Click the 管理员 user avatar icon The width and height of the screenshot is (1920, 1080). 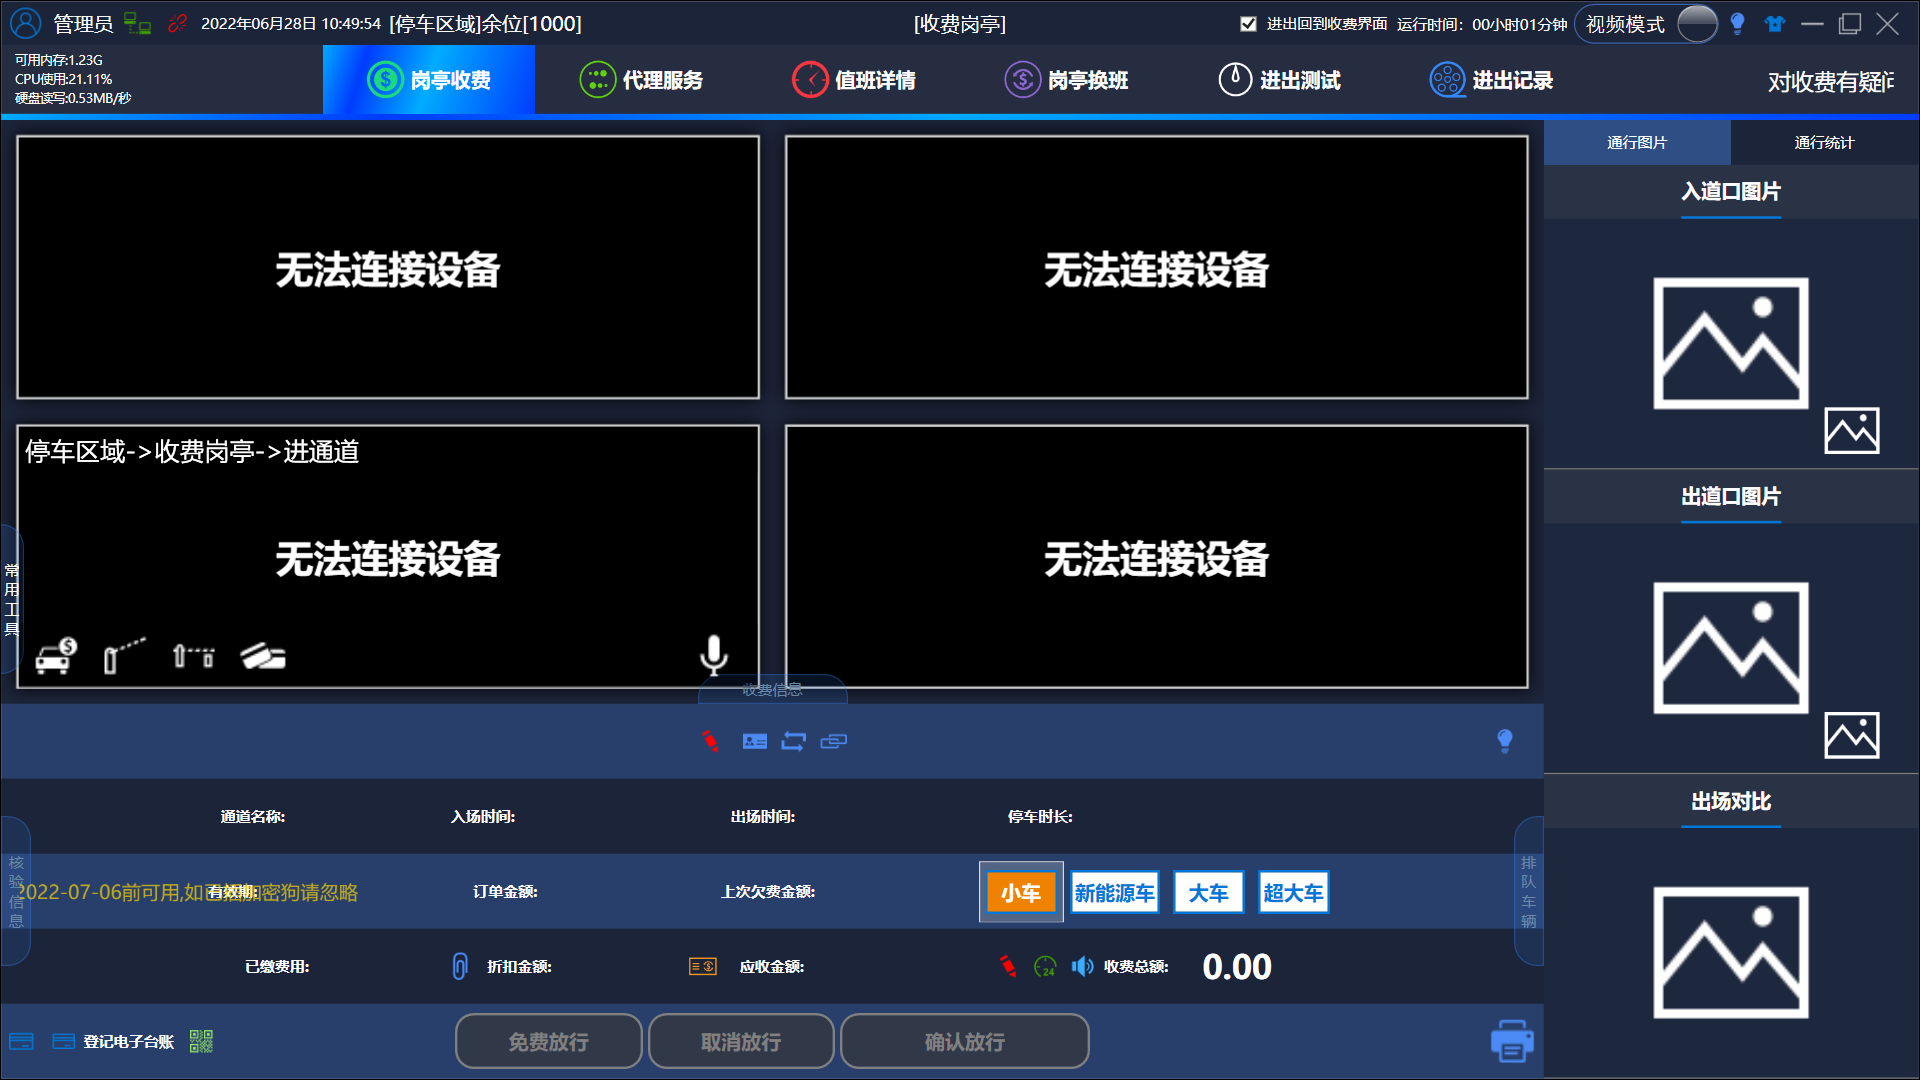tap(25, 23)
